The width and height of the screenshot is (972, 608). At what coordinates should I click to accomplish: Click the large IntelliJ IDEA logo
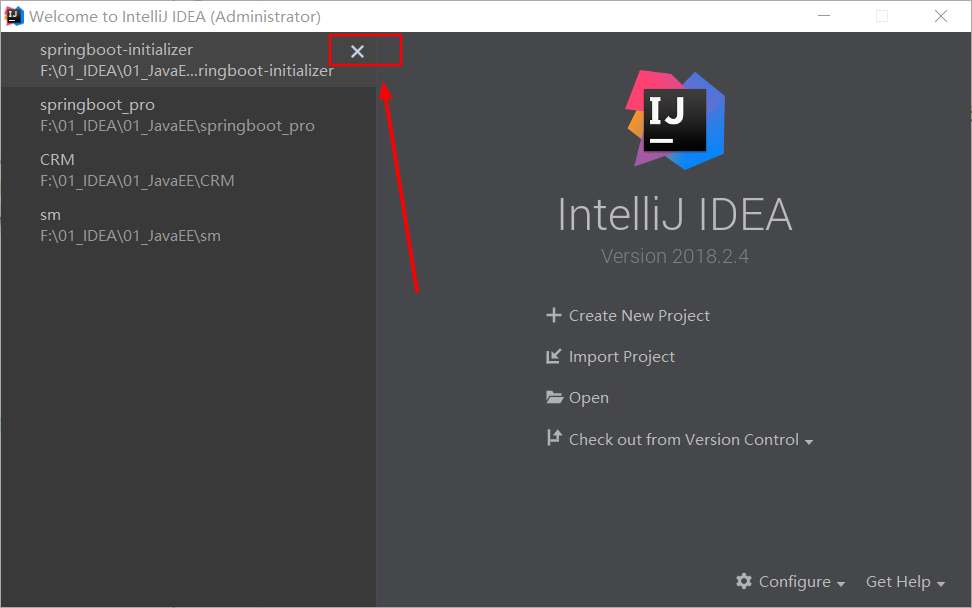point(675,118)
